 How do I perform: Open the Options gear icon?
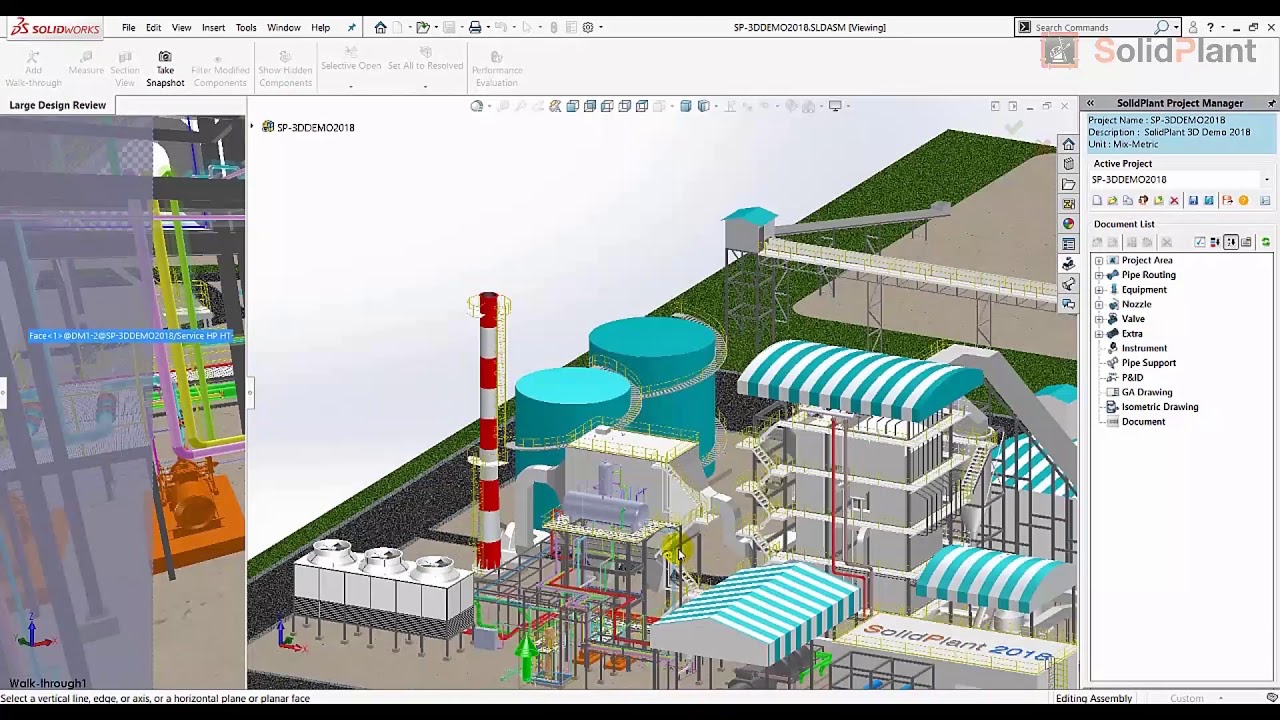[588, 27]
